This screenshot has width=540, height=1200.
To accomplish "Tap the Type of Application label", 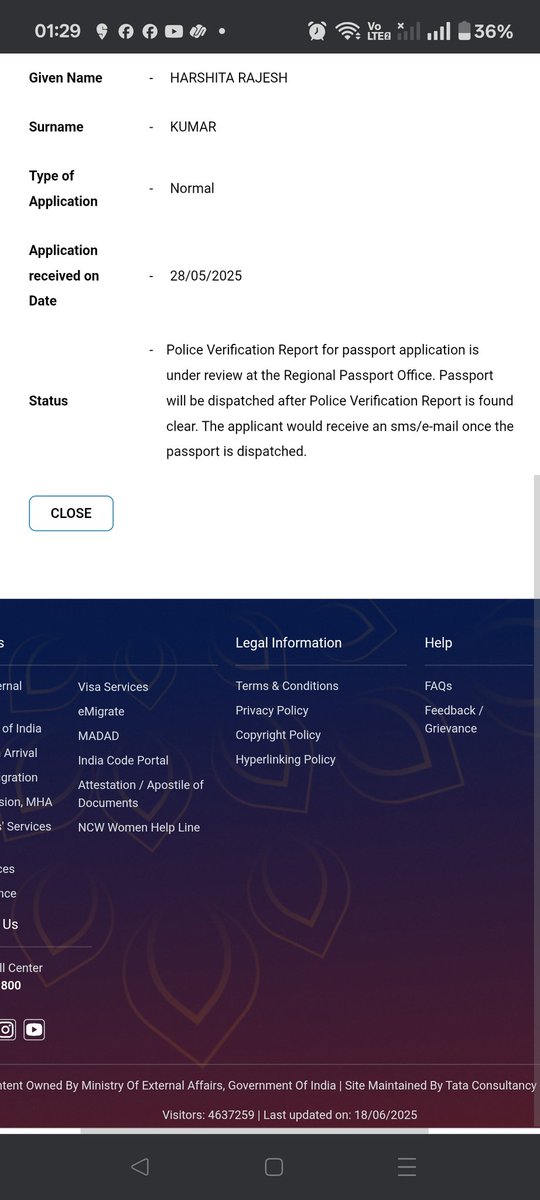I will click(63, 188).
